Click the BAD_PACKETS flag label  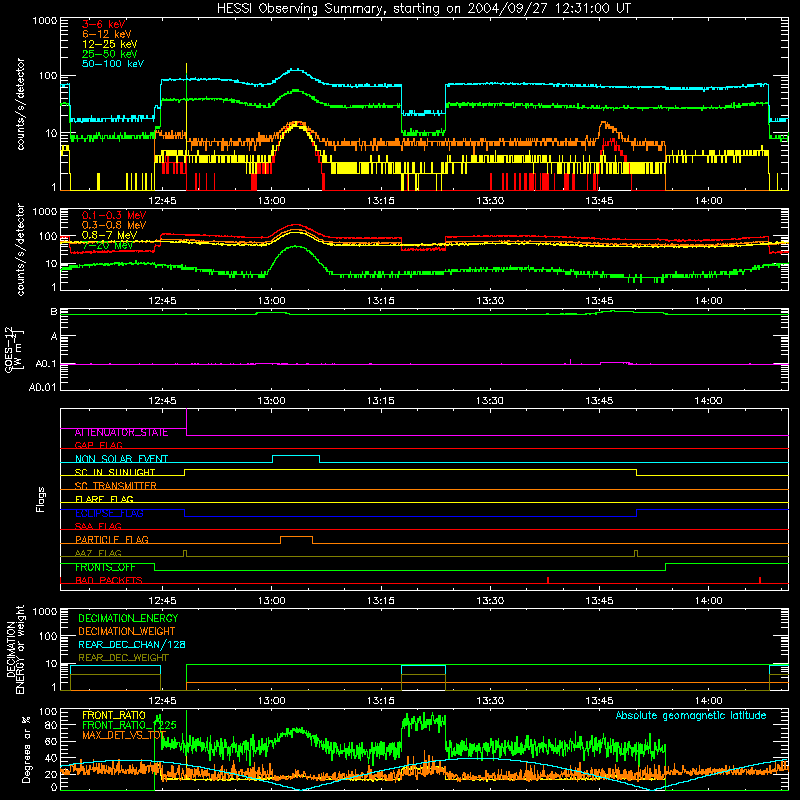(109, 580)
